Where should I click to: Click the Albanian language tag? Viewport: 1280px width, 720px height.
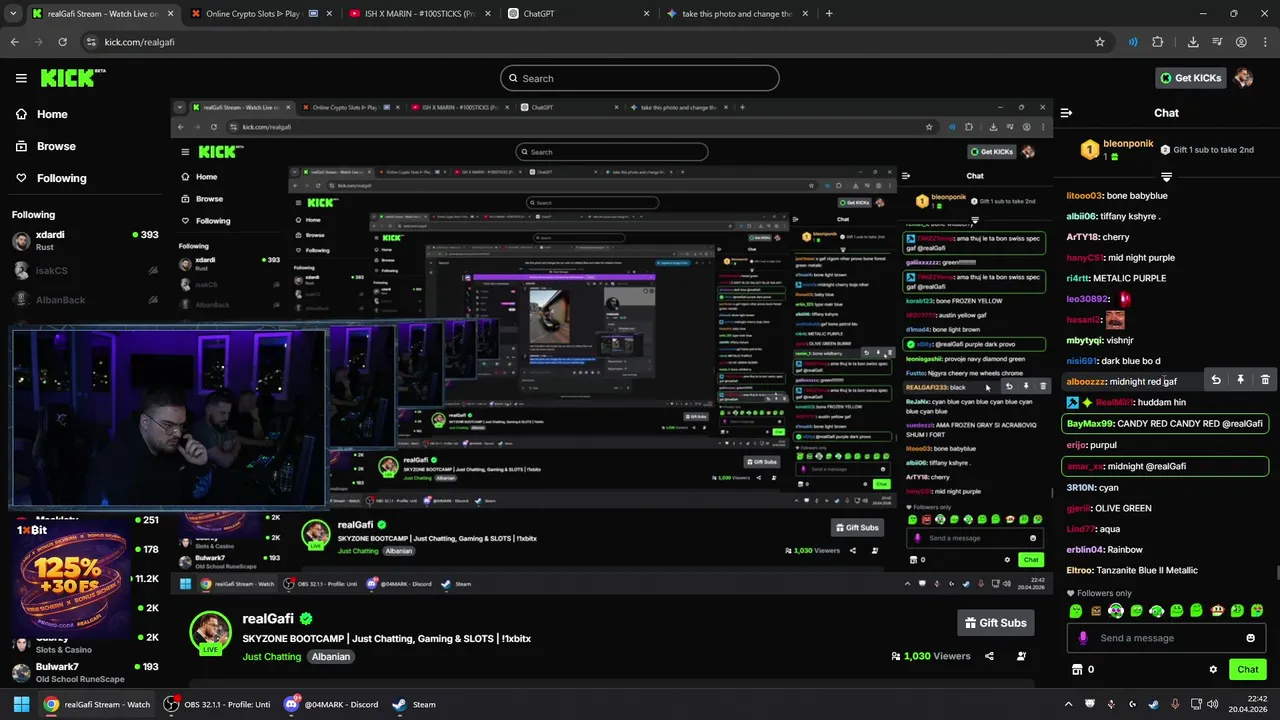click(x=330, y=657)
